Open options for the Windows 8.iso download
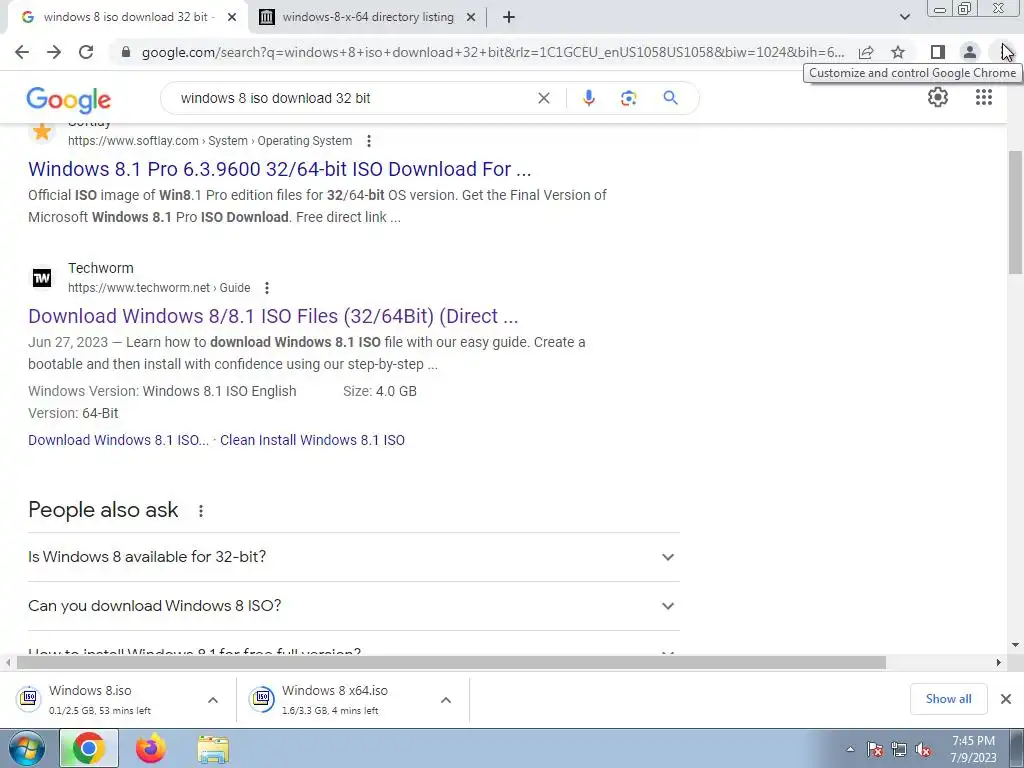Screen dimensions: 1024x768 point(213,700)
